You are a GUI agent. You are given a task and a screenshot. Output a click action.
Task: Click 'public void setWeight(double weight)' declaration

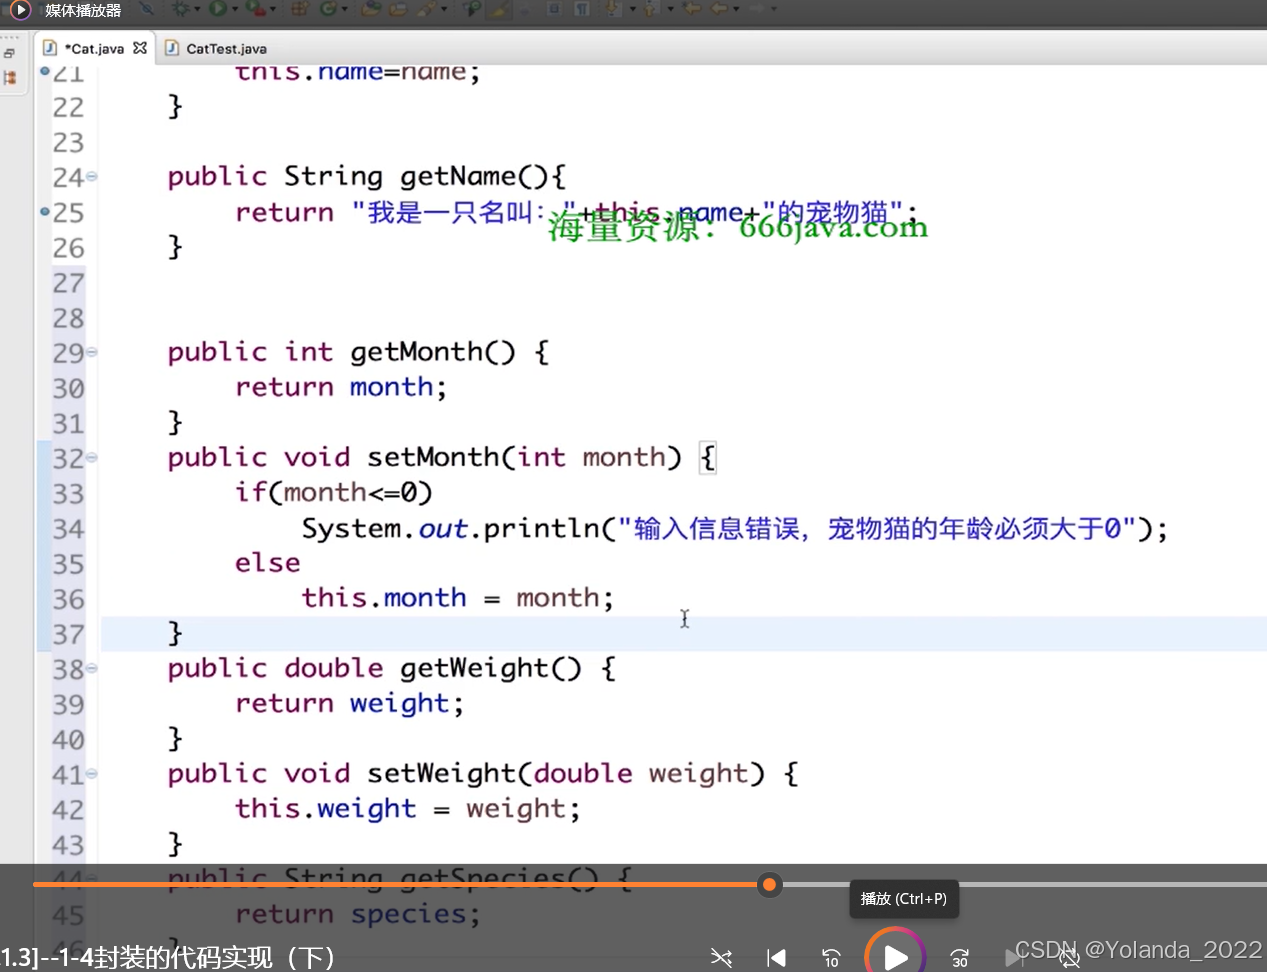click(466, 774)
